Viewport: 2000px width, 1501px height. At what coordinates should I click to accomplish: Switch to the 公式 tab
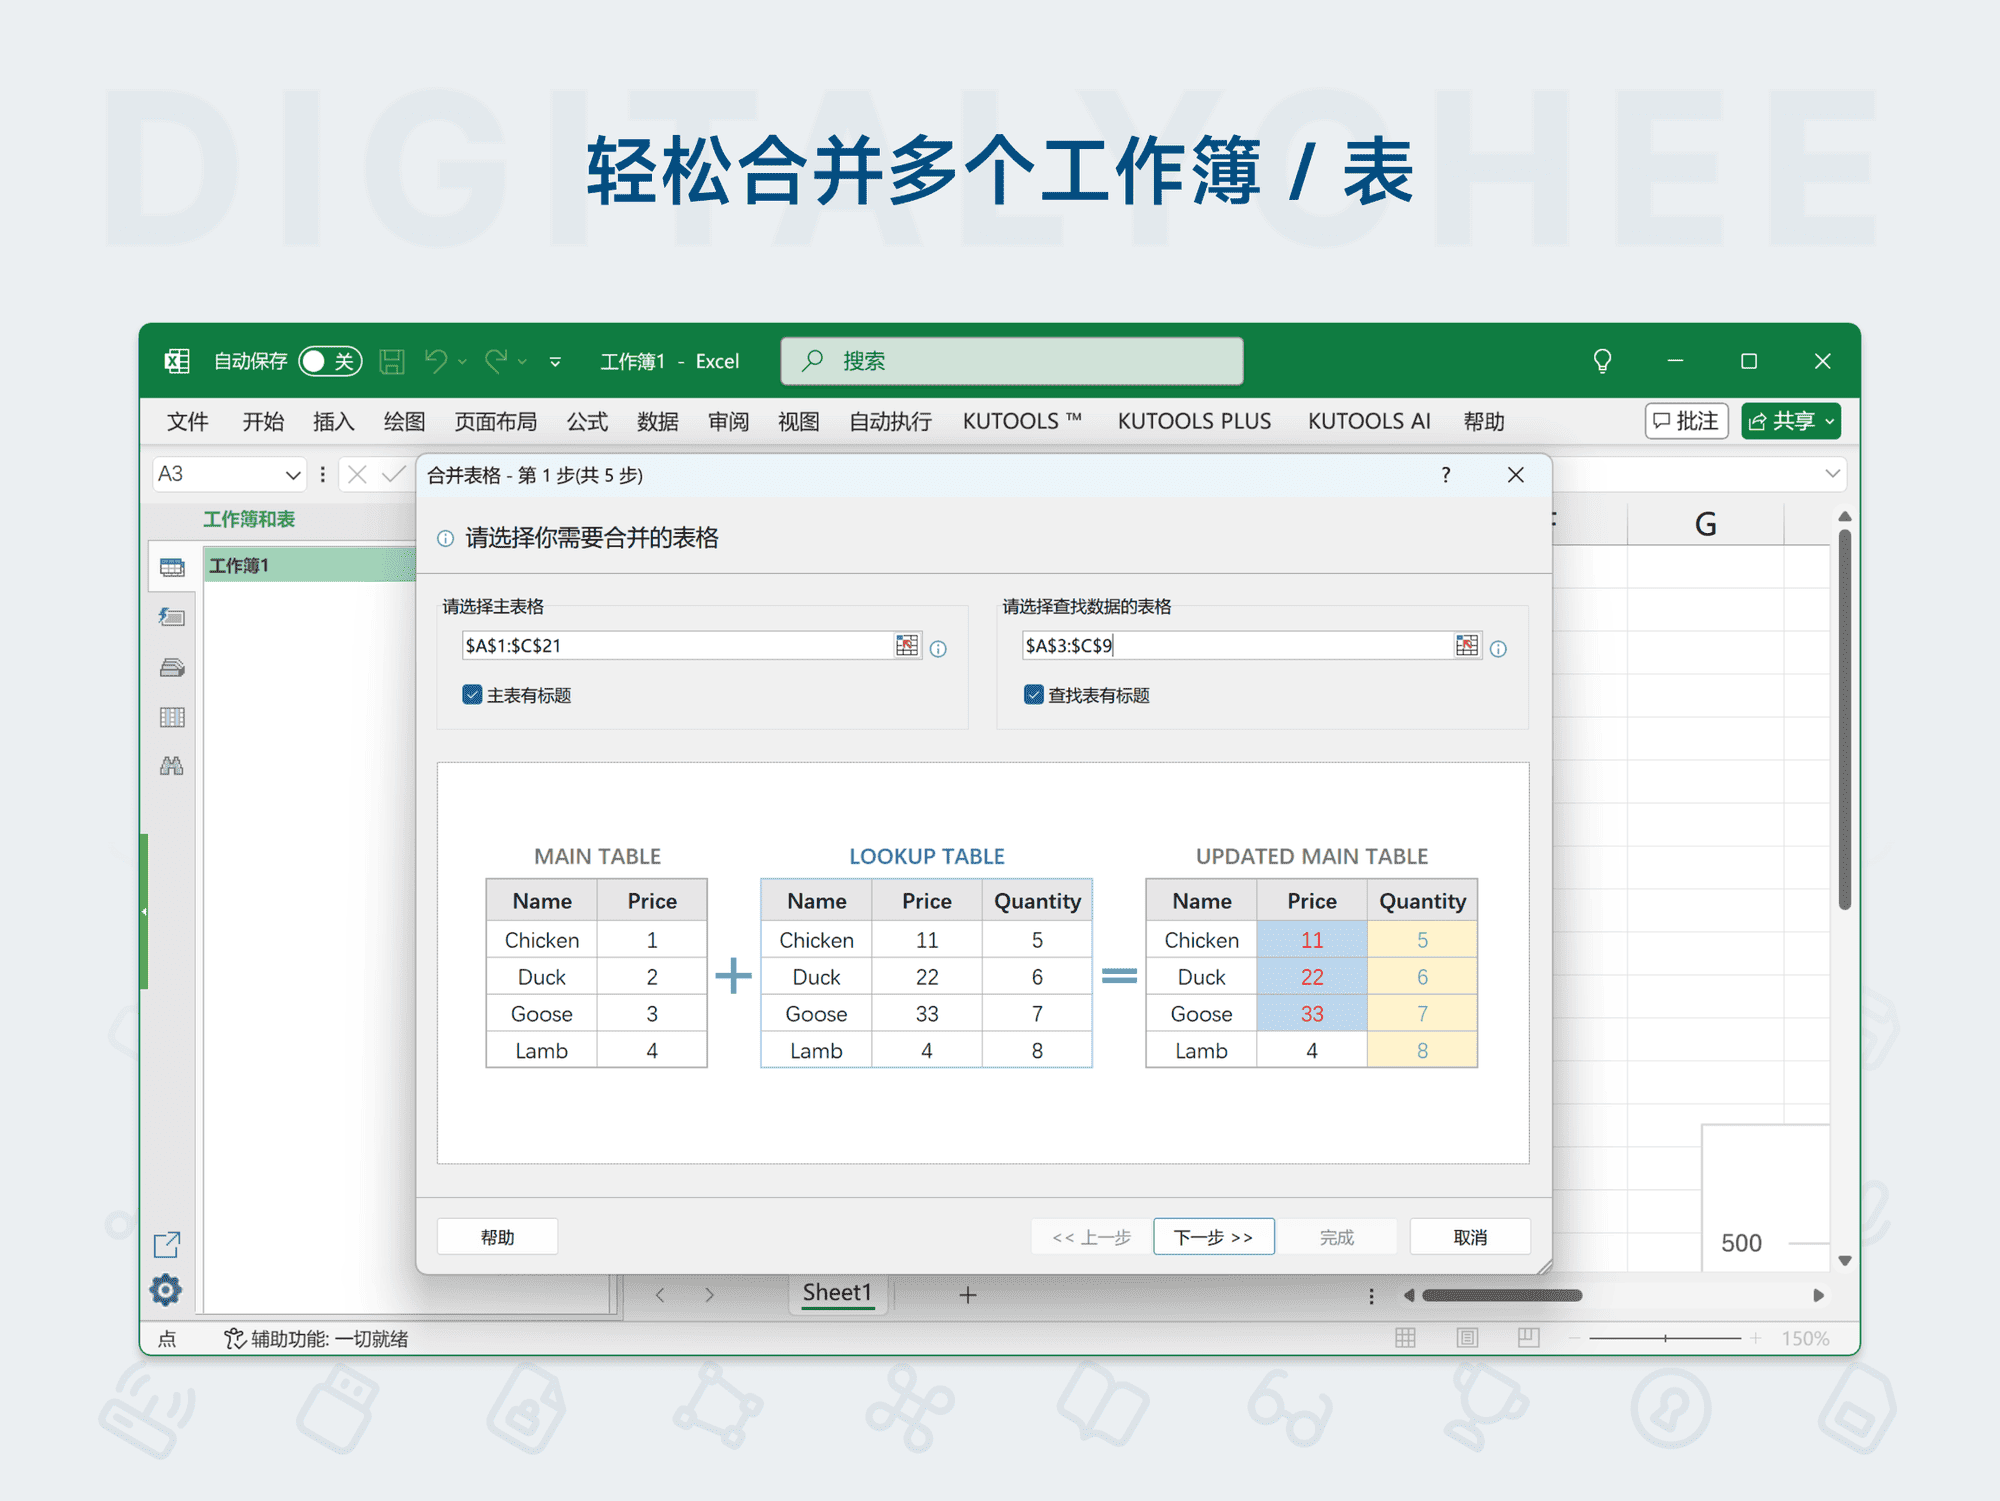[587, 422]
